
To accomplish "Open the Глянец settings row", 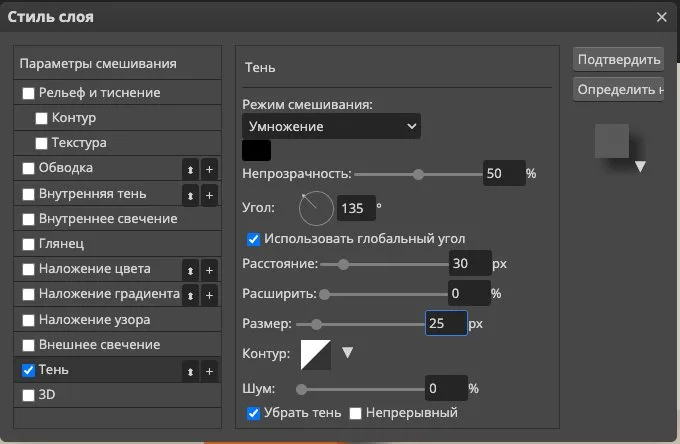I will (118, 244).
